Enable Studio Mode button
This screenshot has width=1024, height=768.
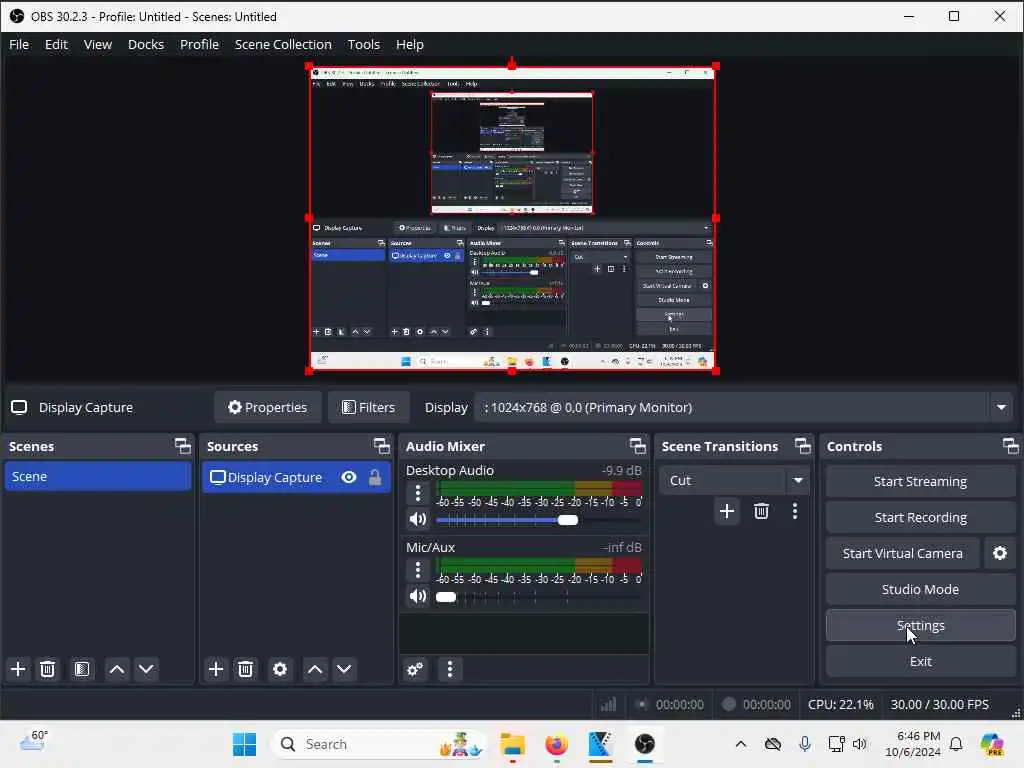tap(920, 589)
